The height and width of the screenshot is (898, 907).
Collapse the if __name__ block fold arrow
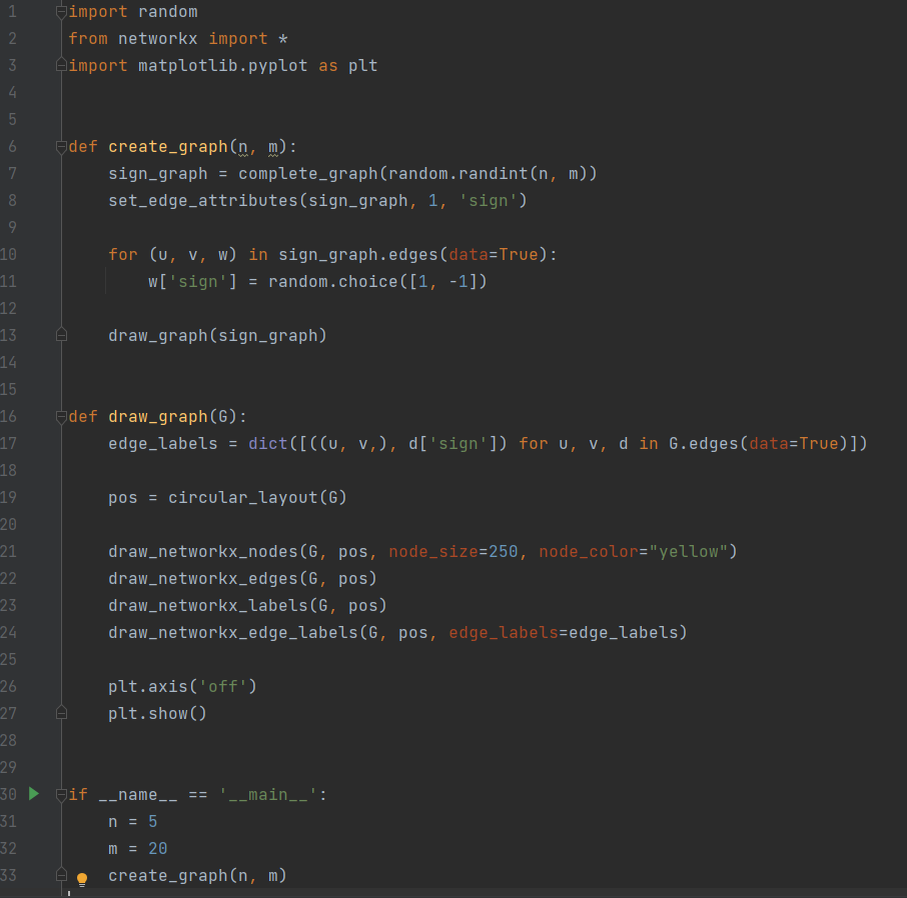click(x=61, y=795)
